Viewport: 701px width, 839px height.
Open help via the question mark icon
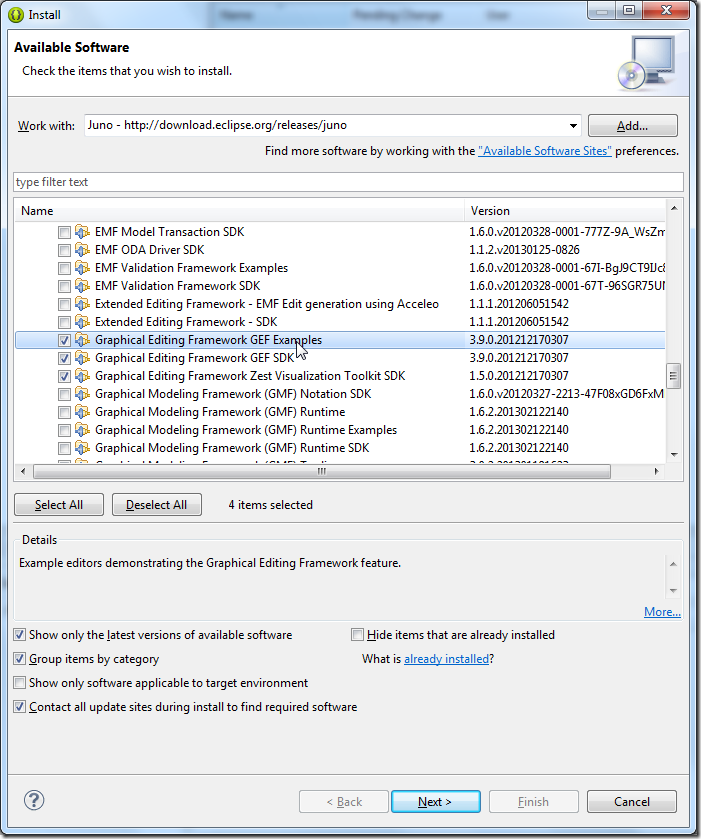34,800
